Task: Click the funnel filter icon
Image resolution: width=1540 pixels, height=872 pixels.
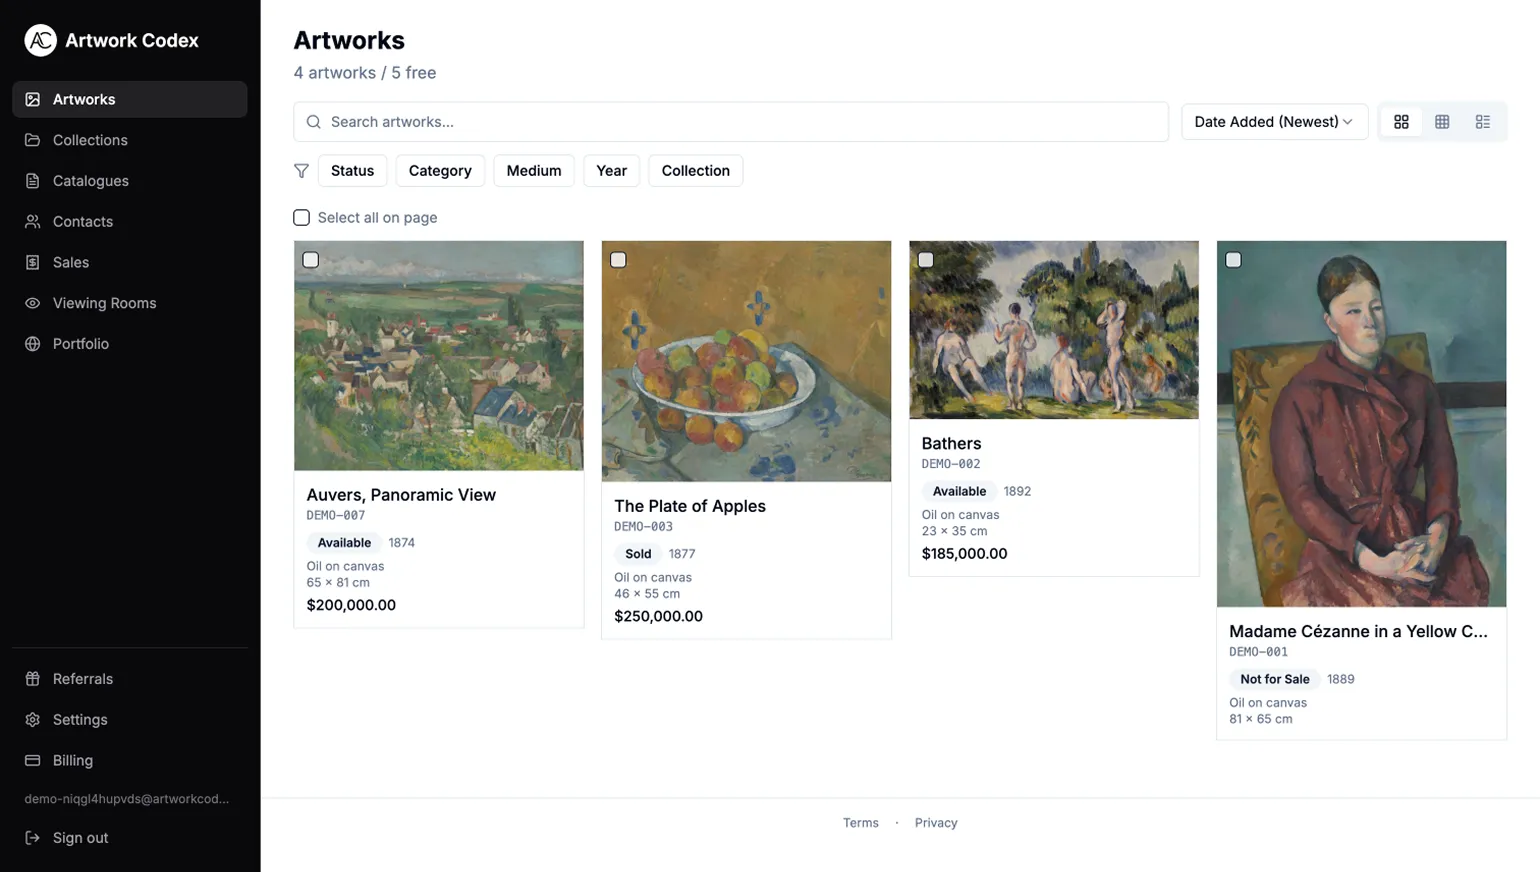Action: 301,171
